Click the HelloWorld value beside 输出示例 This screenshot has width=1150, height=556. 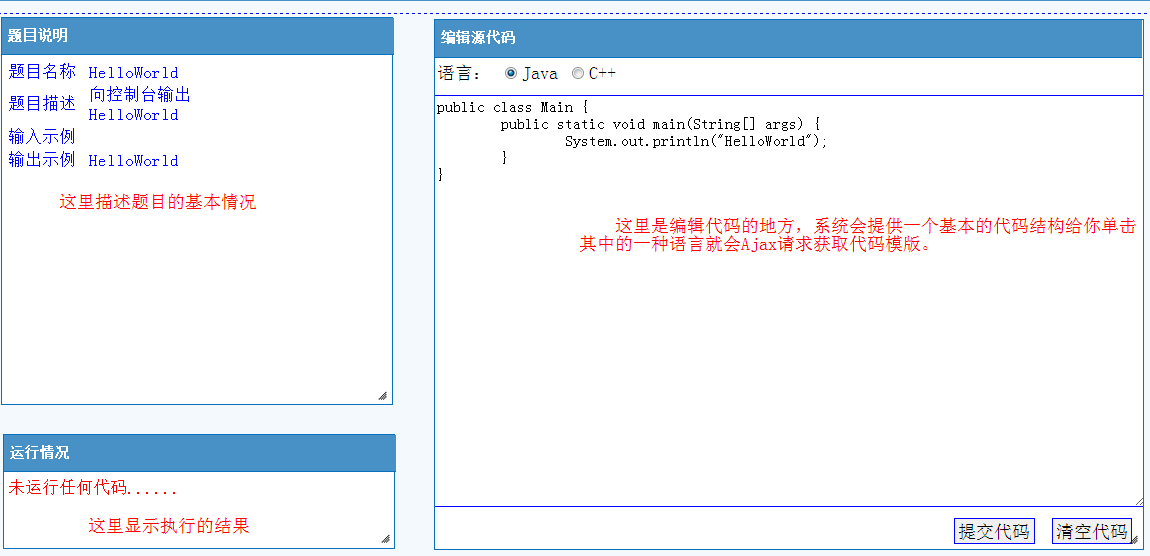tap(133, 161)
